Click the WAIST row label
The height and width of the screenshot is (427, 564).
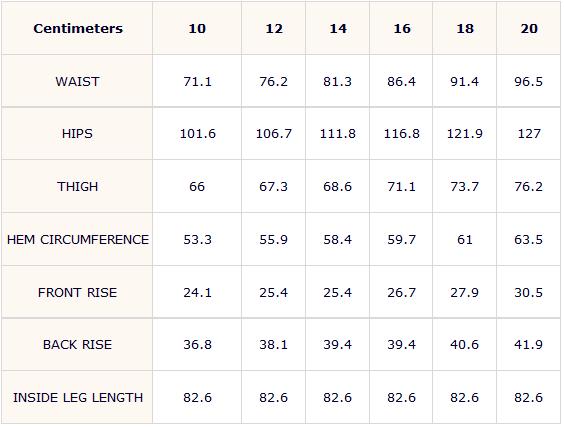point(77,81)
